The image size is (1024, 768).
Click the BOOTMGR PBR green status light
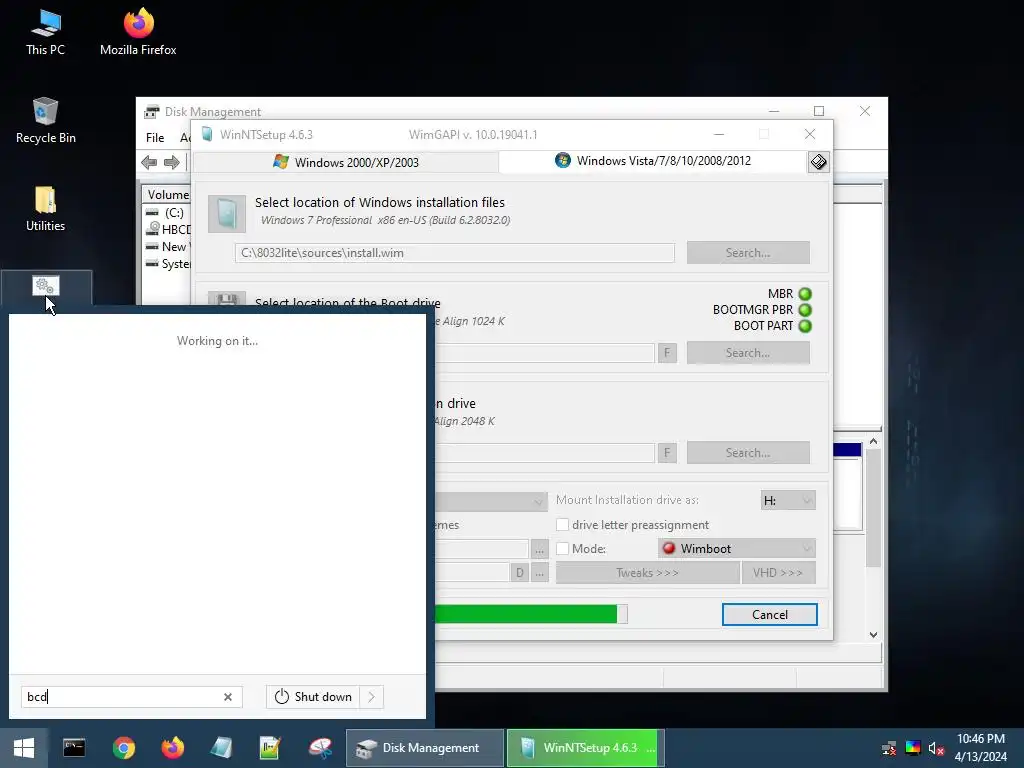point(805,310)
